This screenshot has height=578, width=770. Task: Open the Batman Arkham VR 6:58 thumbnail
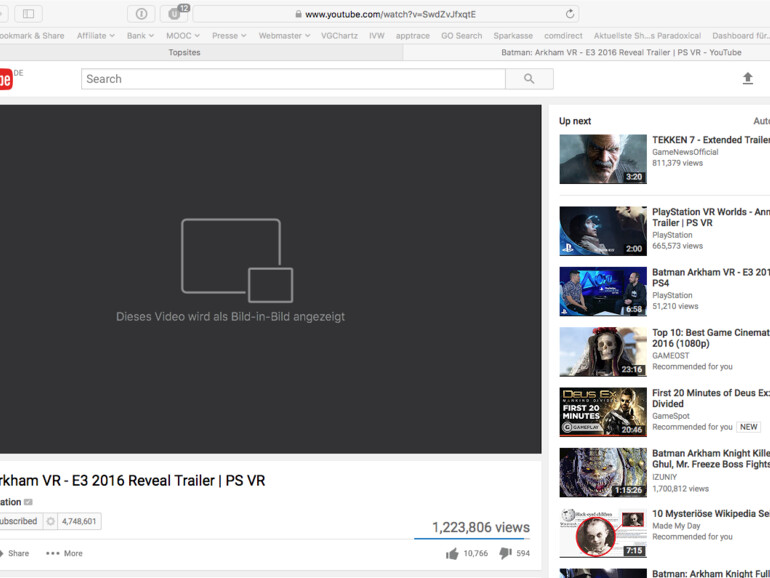click(603, 291)
